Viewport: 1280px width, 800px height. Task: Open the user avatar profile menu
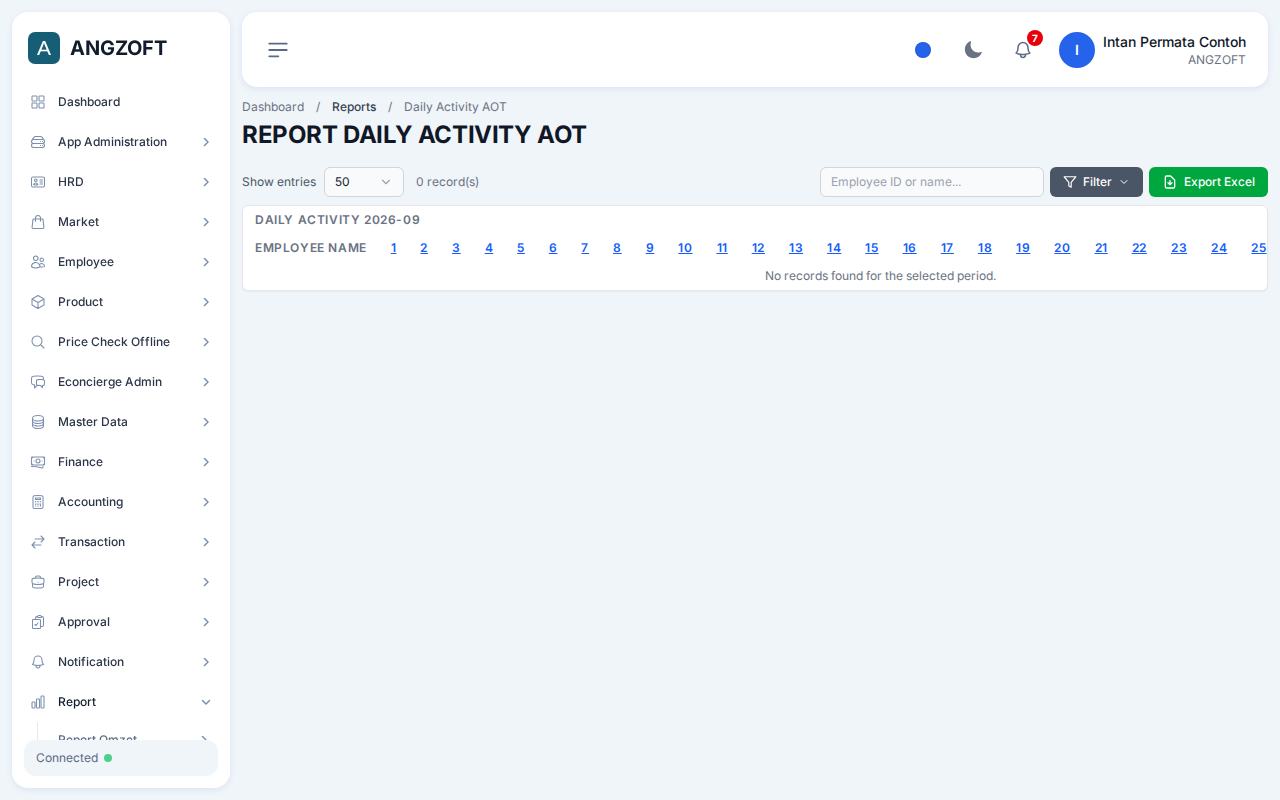point(1077,50)
